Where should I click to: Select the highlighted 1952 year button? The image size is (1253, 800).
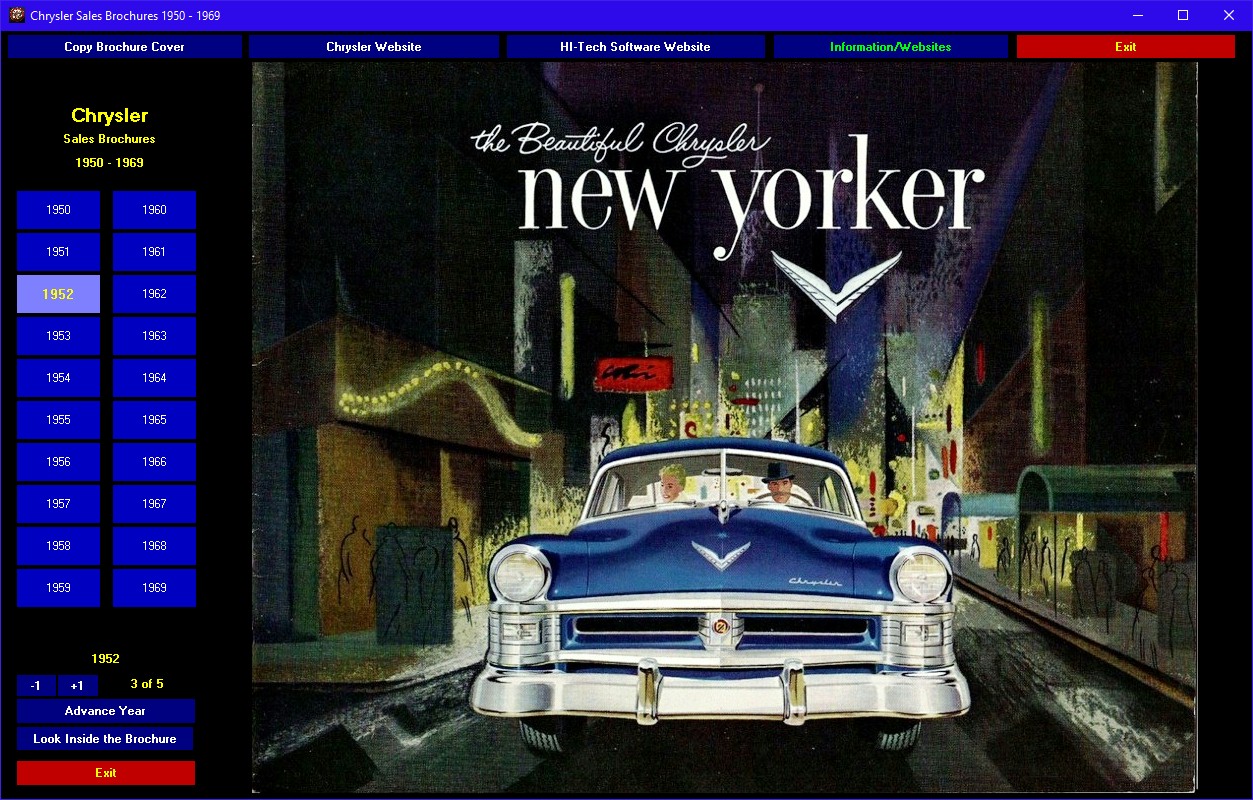point(58,294)
